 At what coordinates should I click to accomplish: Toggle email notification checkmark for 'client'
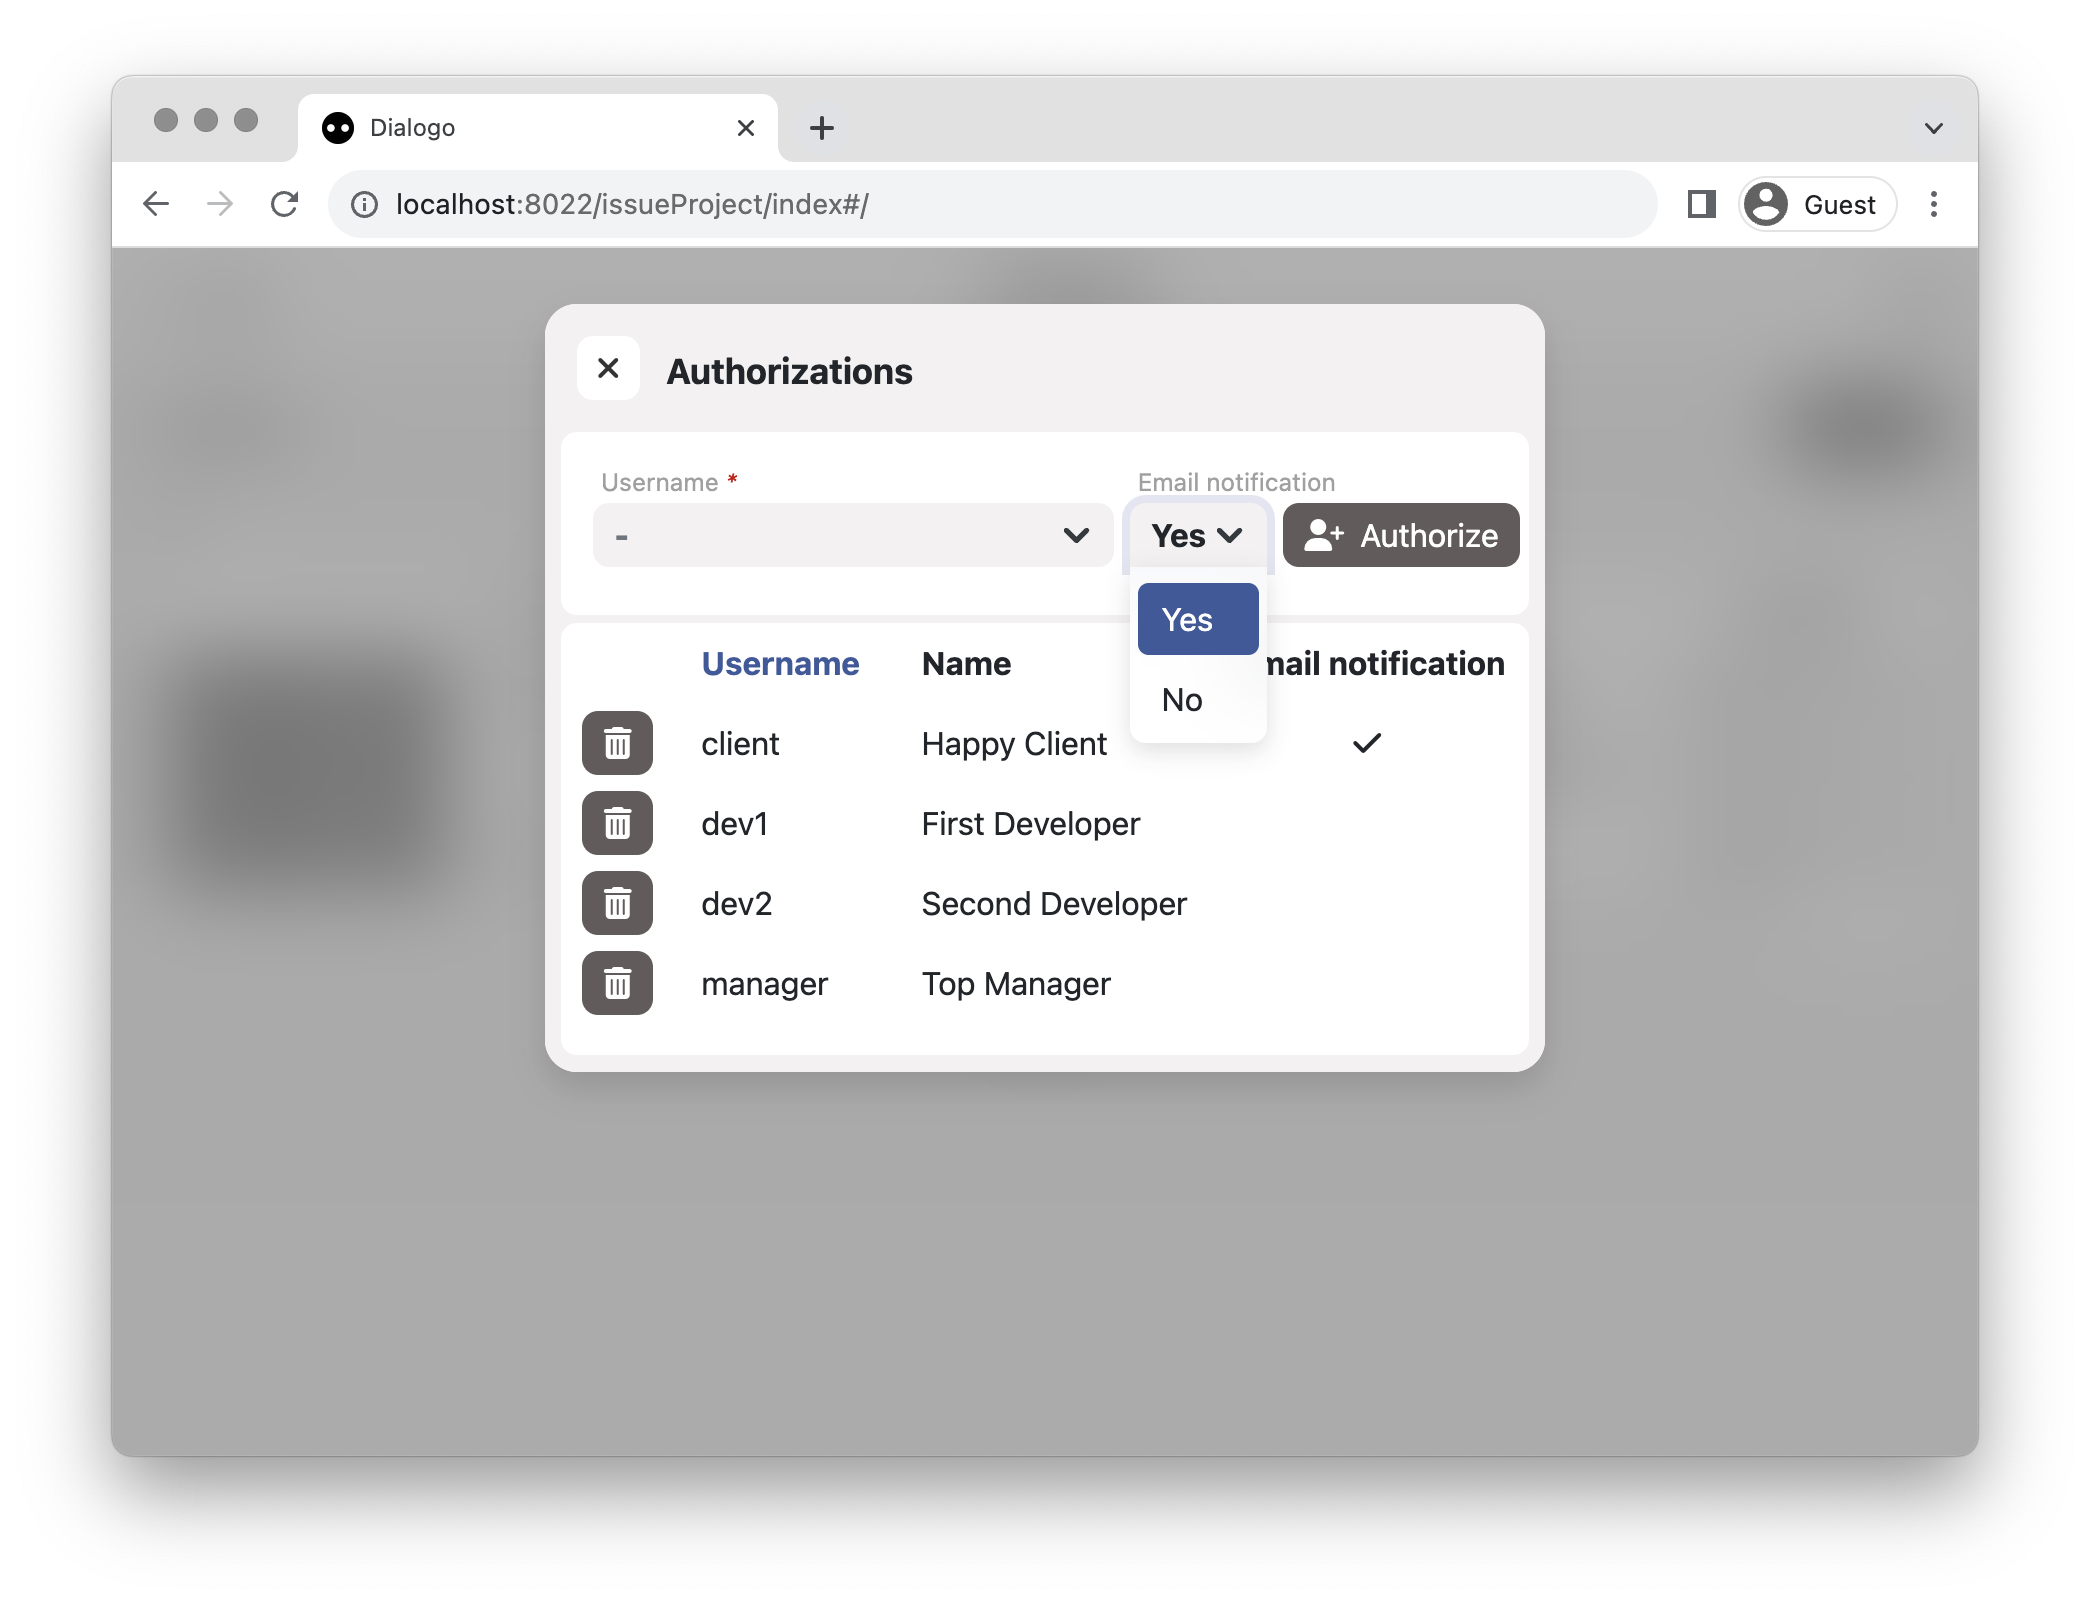point(1366,743)
